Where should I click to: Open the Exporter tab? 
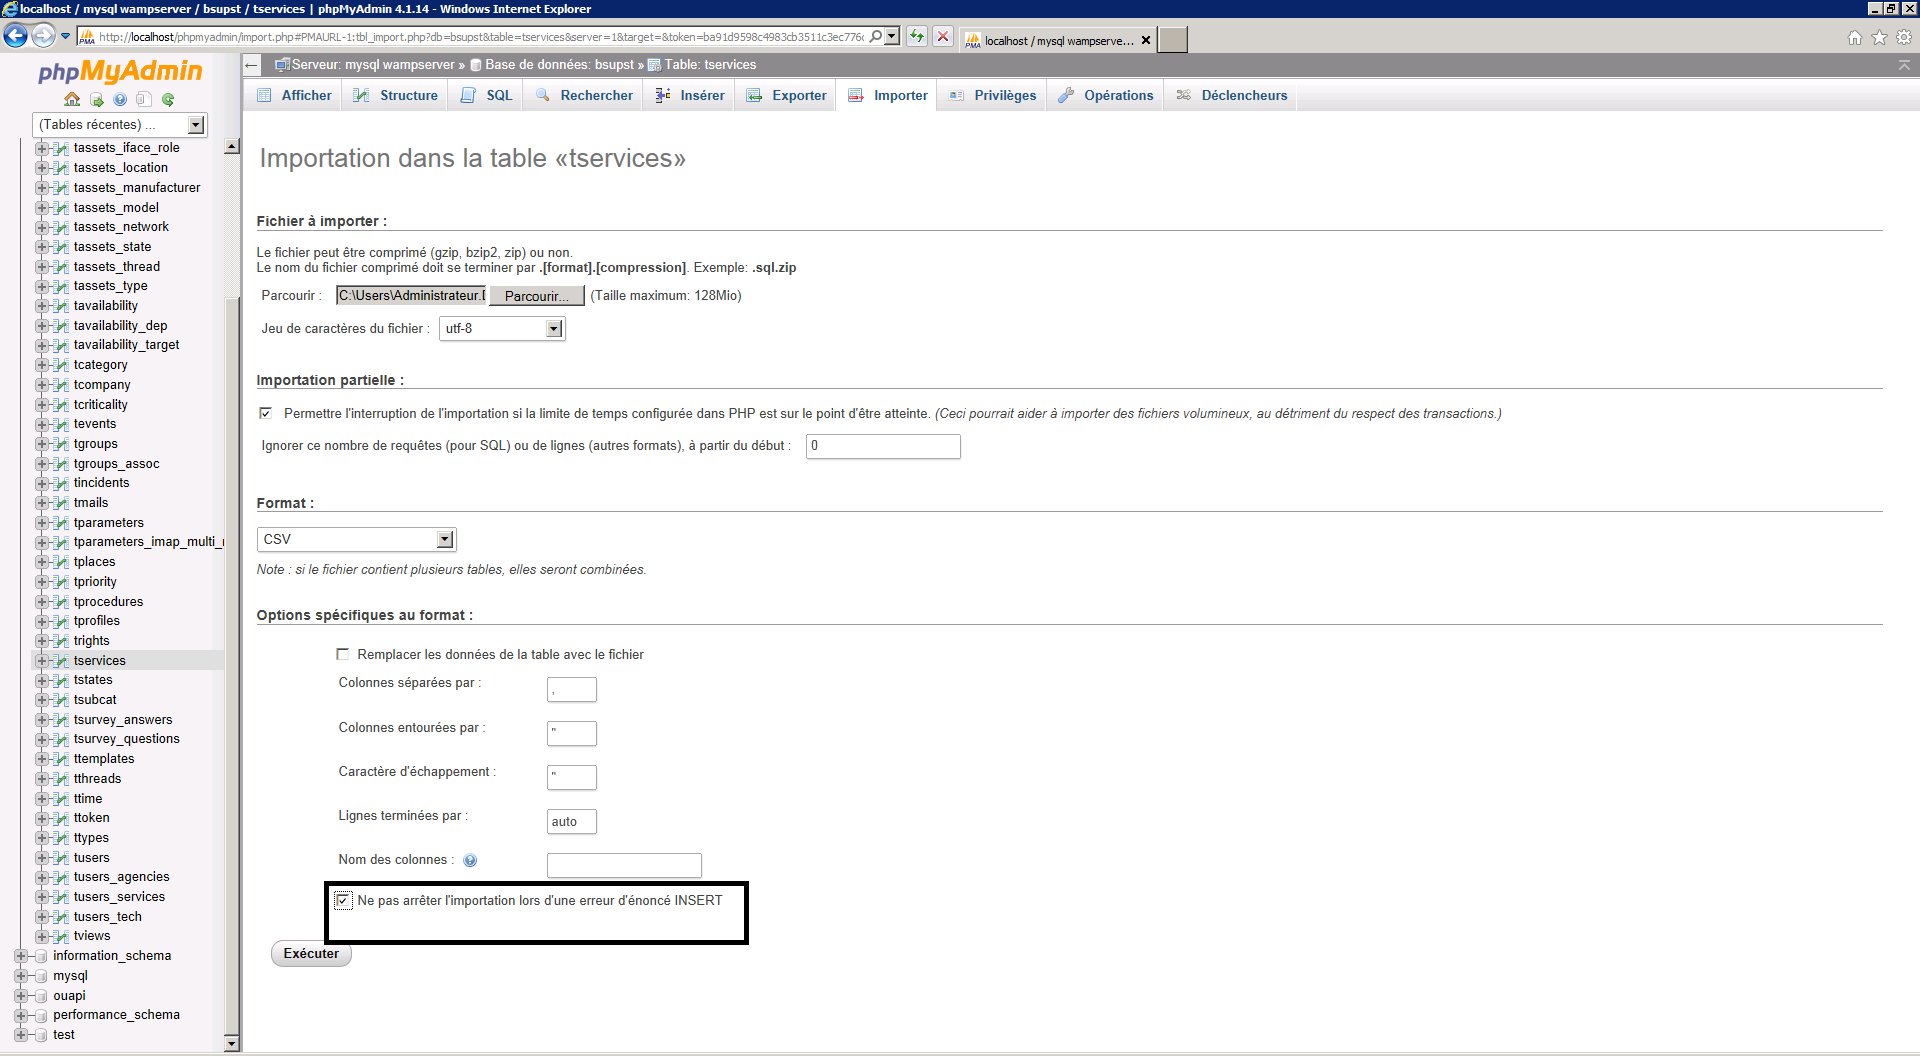tap(787, 95)
